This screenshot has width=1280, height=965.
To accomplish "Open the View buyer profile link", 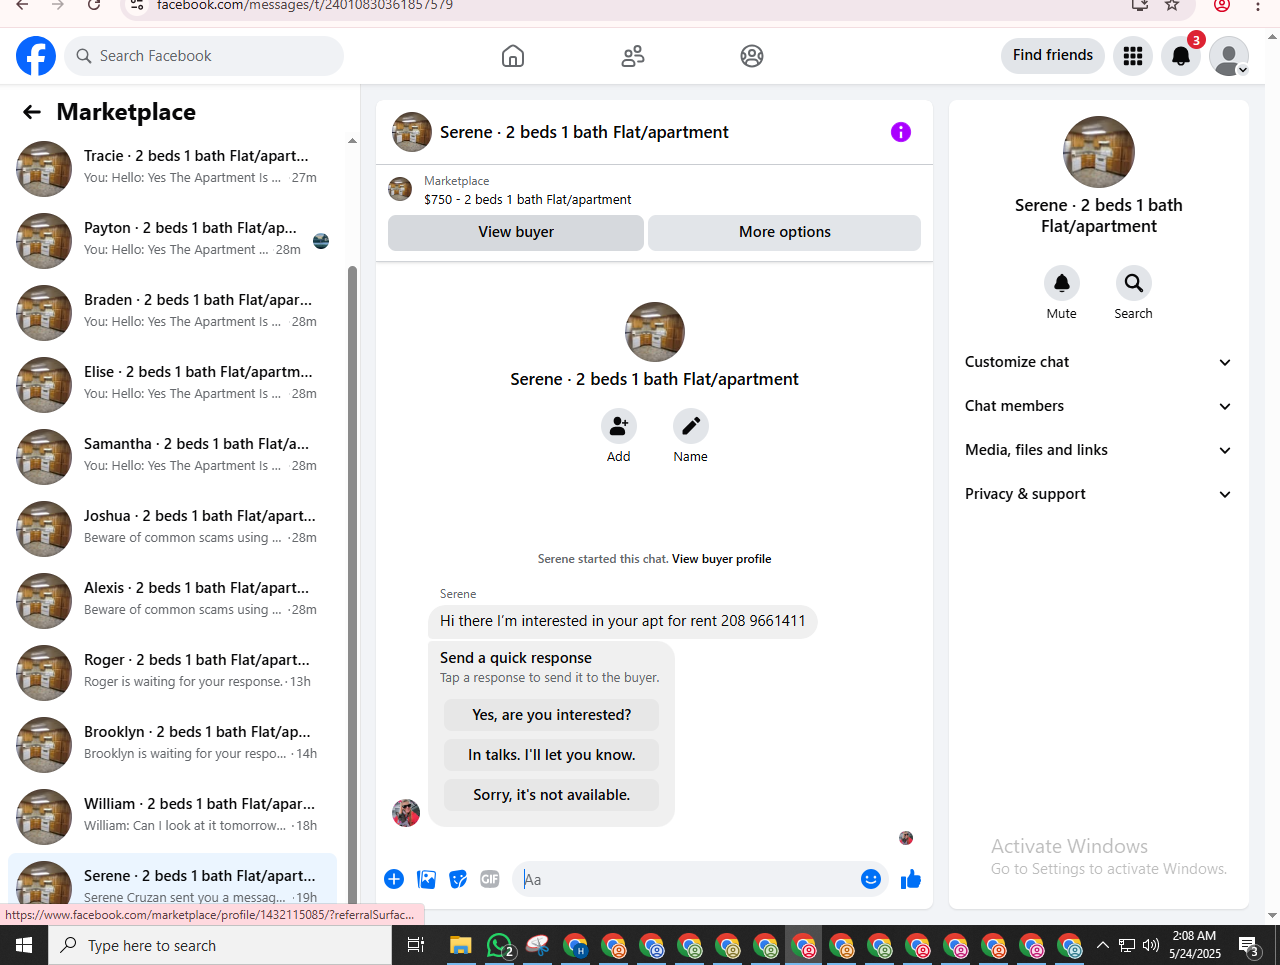I will [x=721, y=559].
